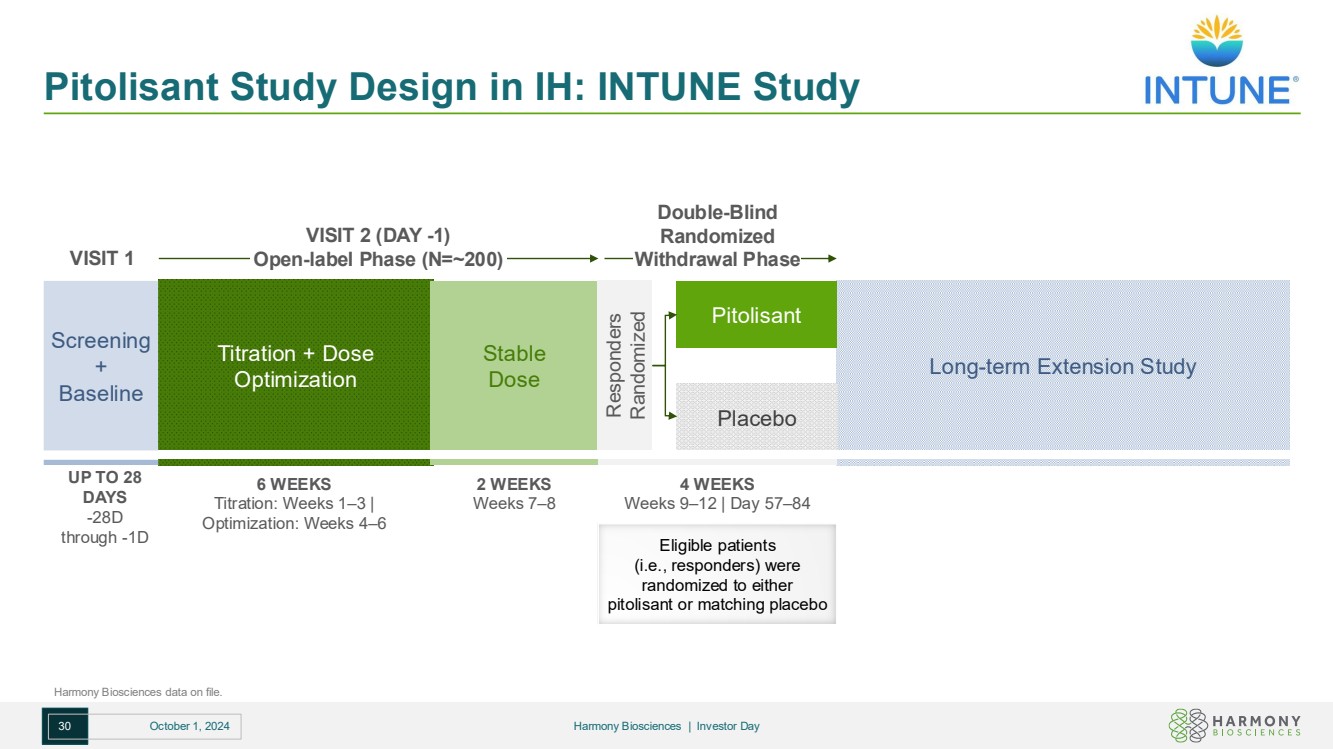Click the arrow after Open-label Phase label

[590, 258]
